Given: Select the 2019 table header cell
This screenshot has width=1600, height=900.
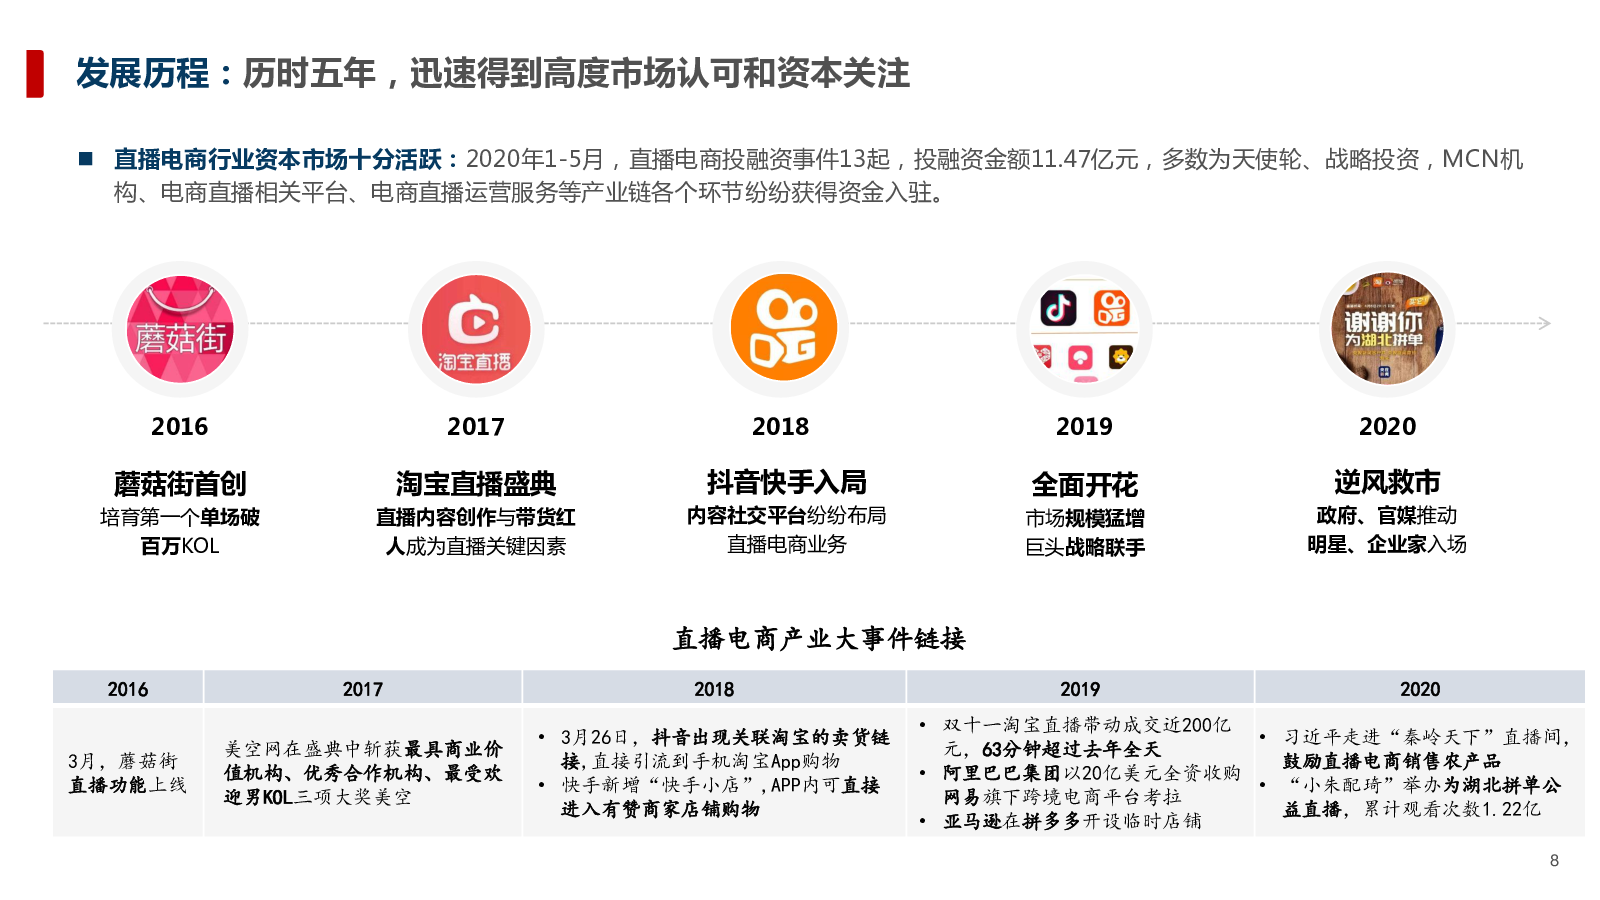Looking at the screenshot, I should 1080,689.
